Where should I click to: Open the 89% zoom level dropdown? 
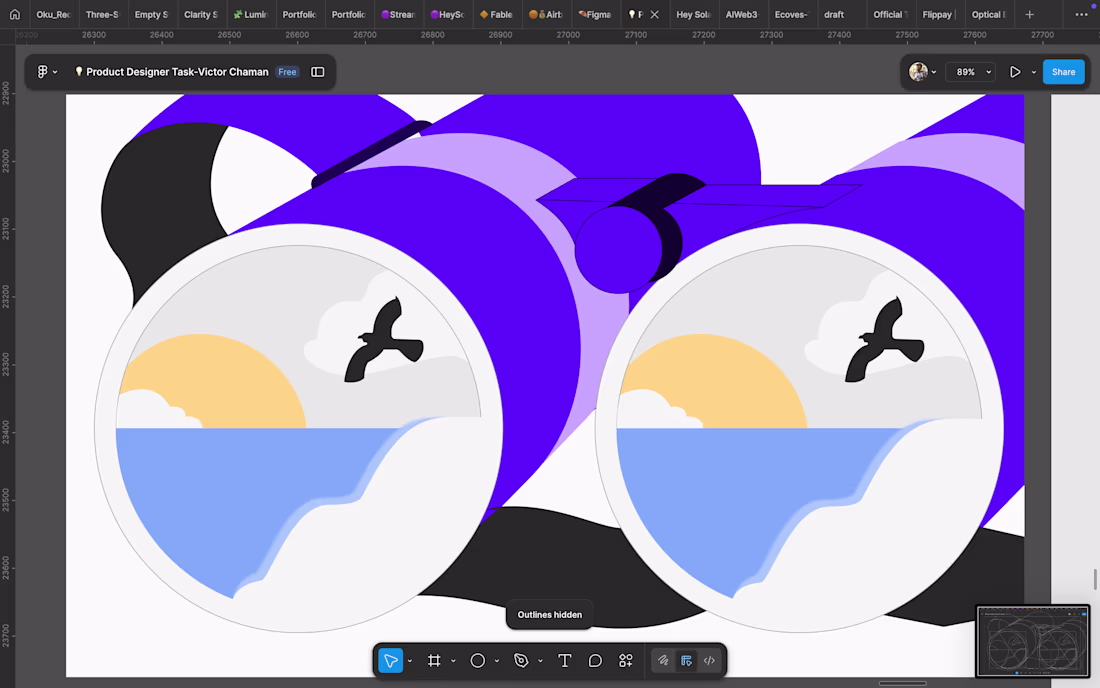(x=972, y=72)
